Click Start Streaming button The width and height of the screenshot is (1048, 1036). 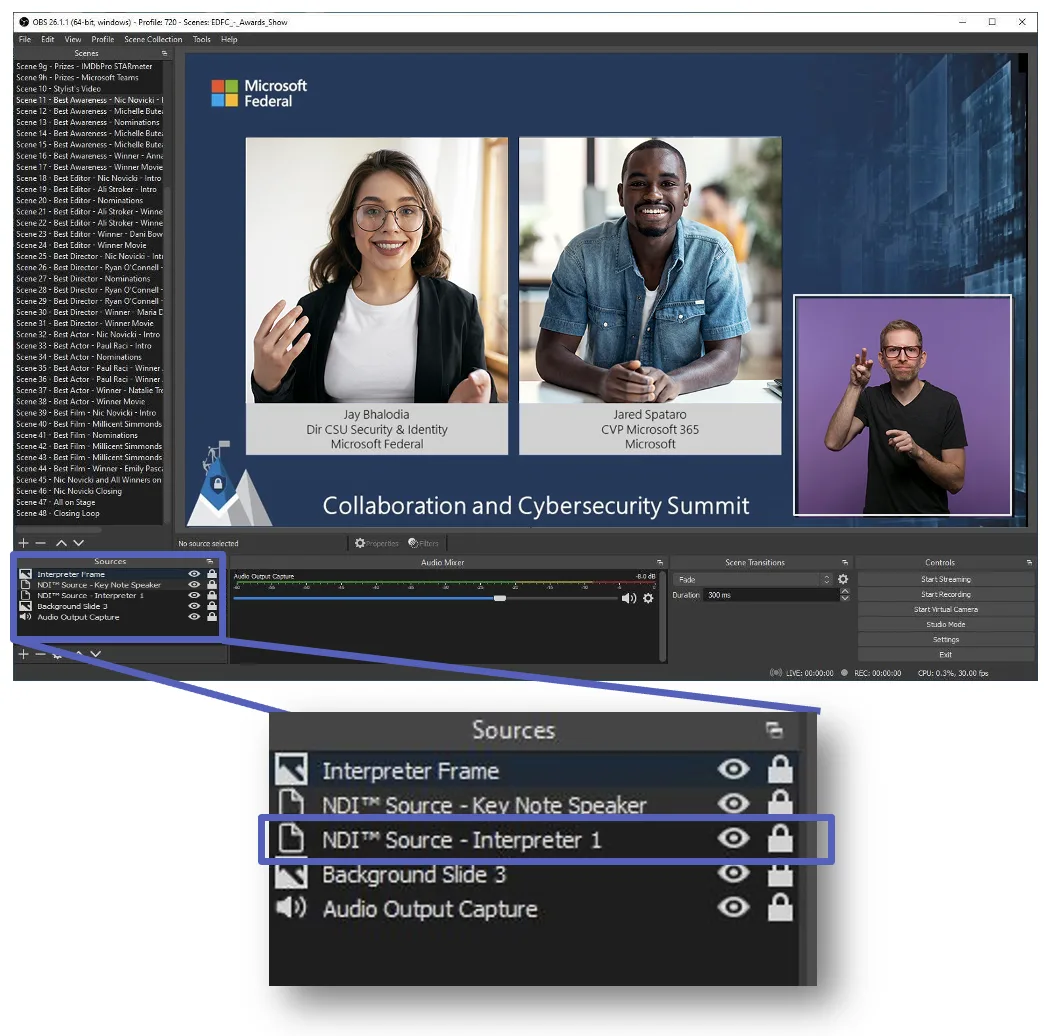tap(946, 579)
